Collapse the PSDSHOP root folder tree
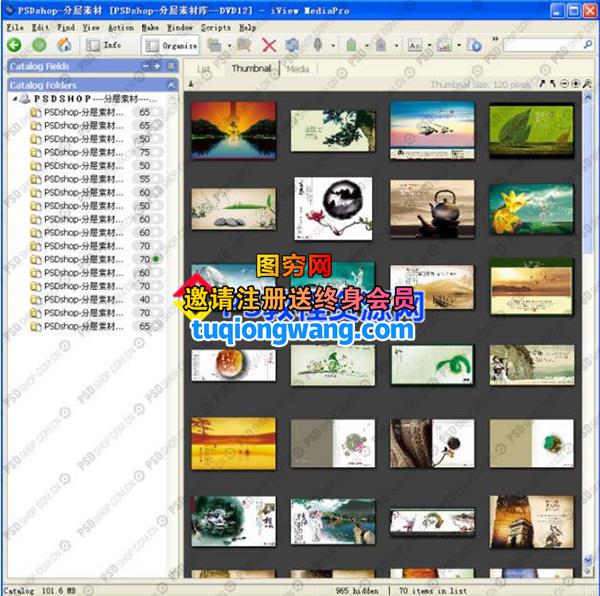Image resolution: width=600 pixels, height=596 pixels. (x=15, y=100)
